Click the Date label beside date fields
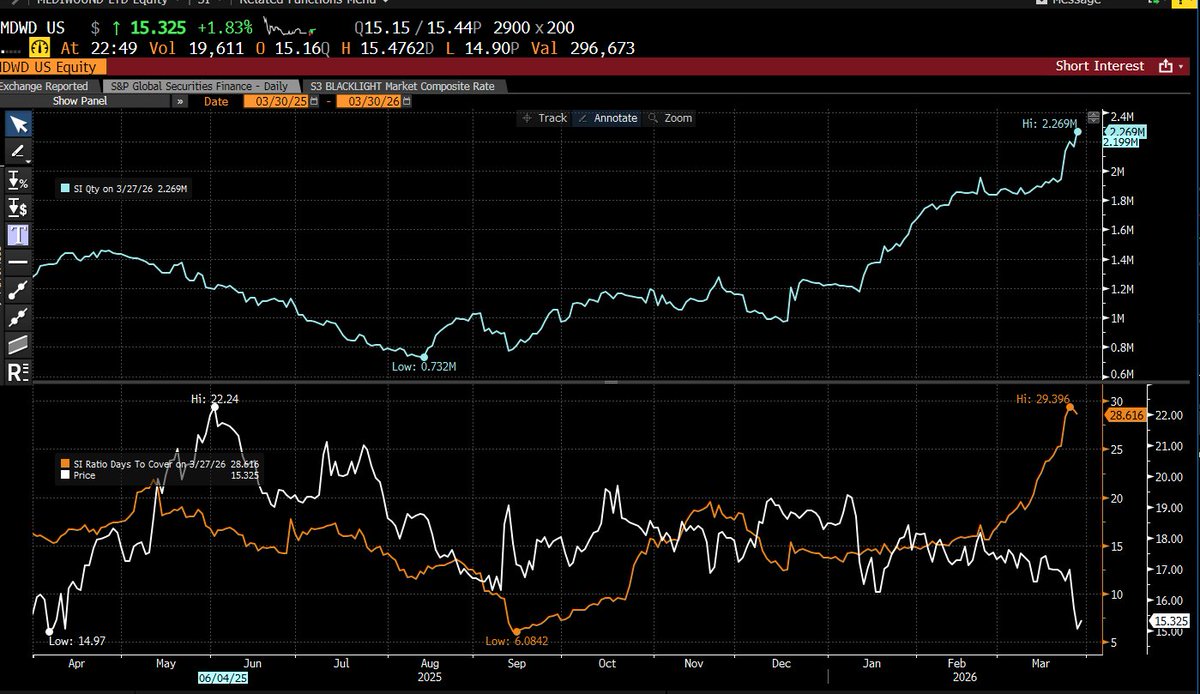The image size is (1200, 694). pyautogui.click(x=215, y=102)
